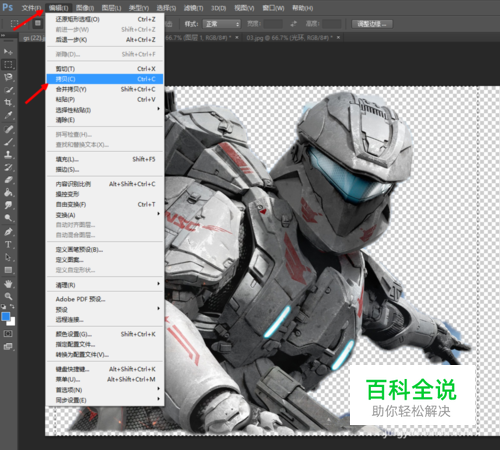Select the Quick Selection tool
Image resolution: width=500 pixels, height=450 pixels.
[8, 90]
